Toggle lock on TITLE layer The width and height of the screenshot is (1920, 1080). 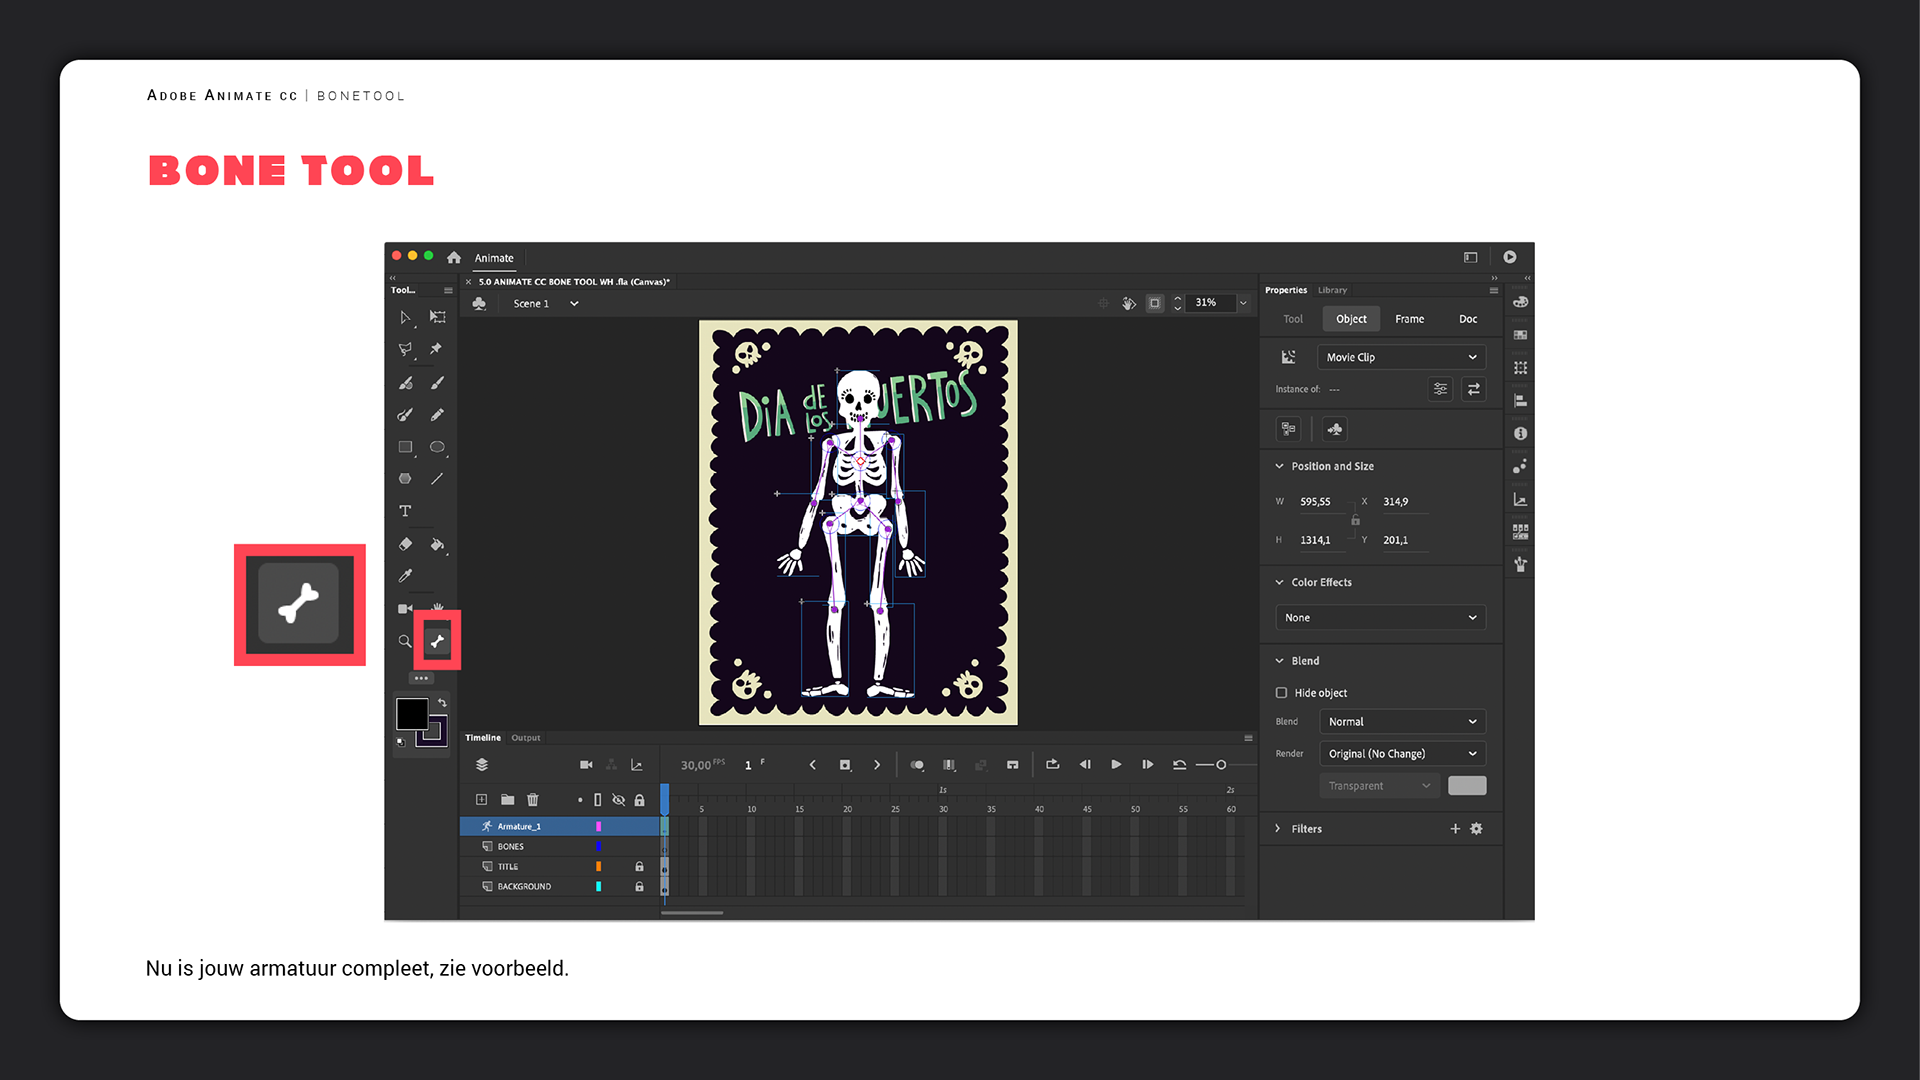coord(639,867)
